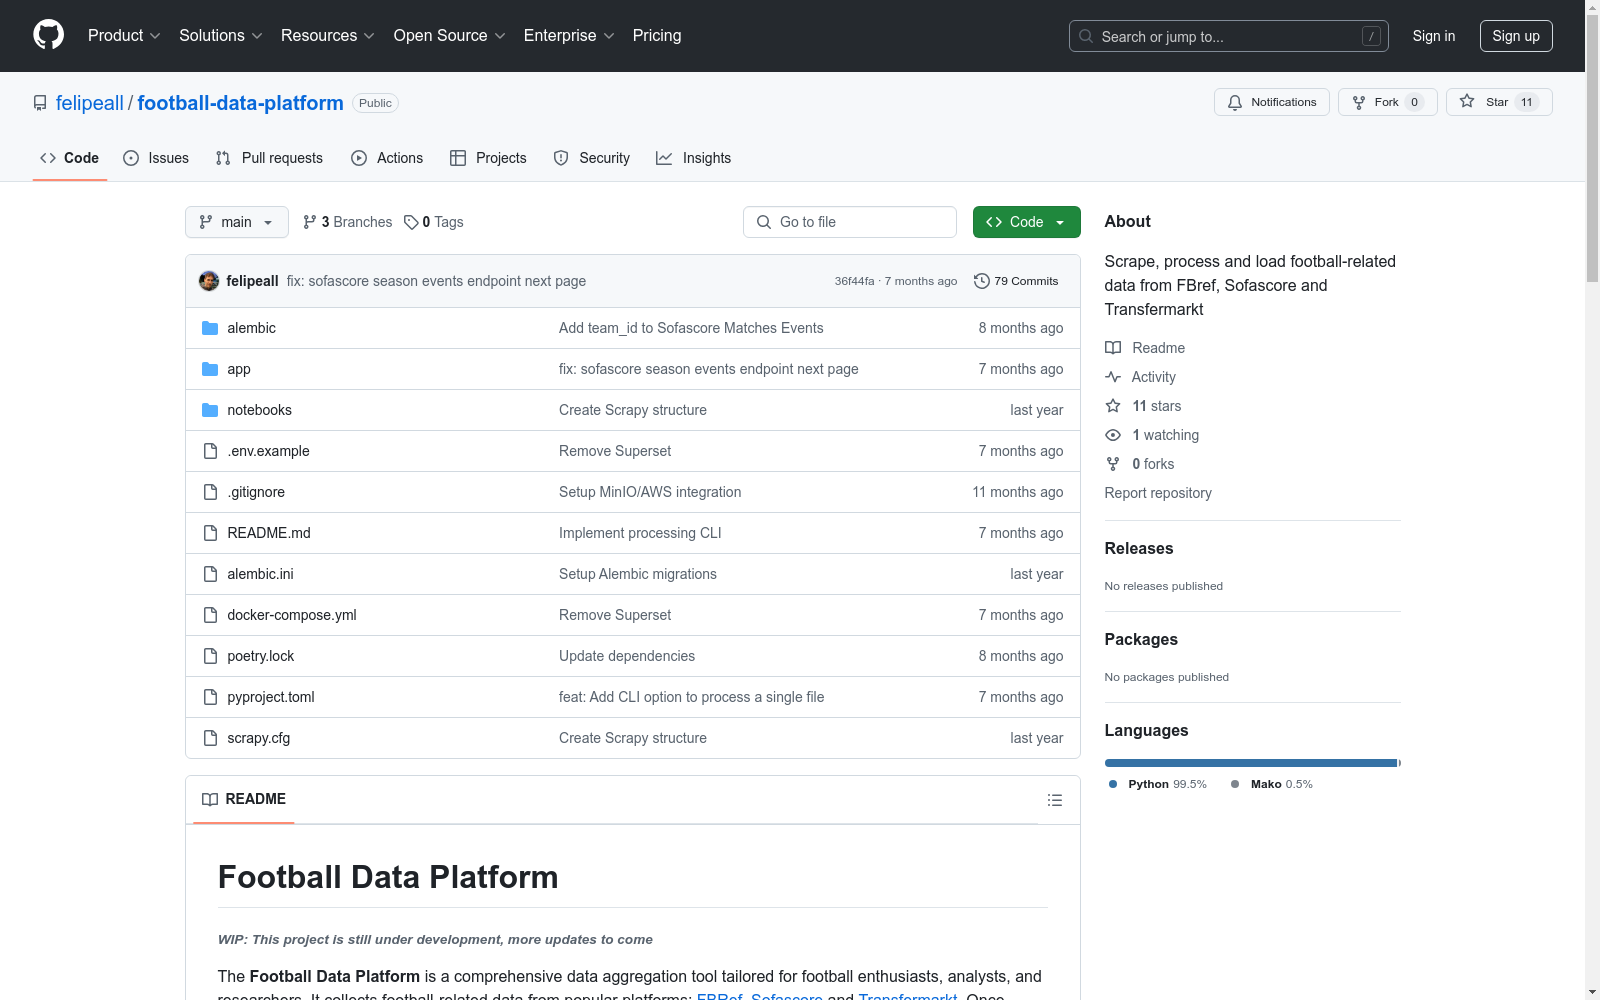1600x1000 pixels.
Task: Click the Python language bar segment
Action: 1250,763
